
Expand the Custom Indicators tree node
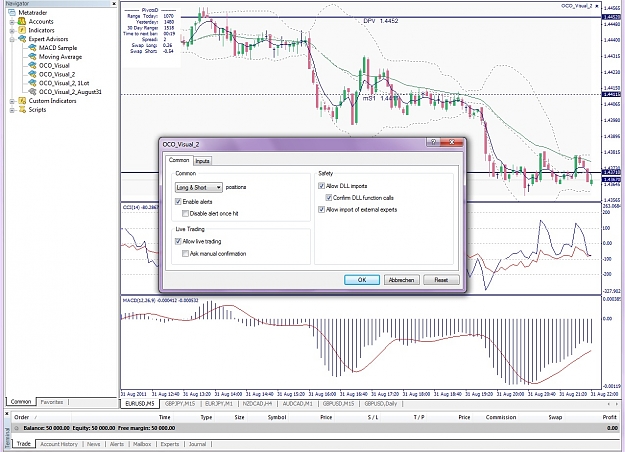(12, 101)
